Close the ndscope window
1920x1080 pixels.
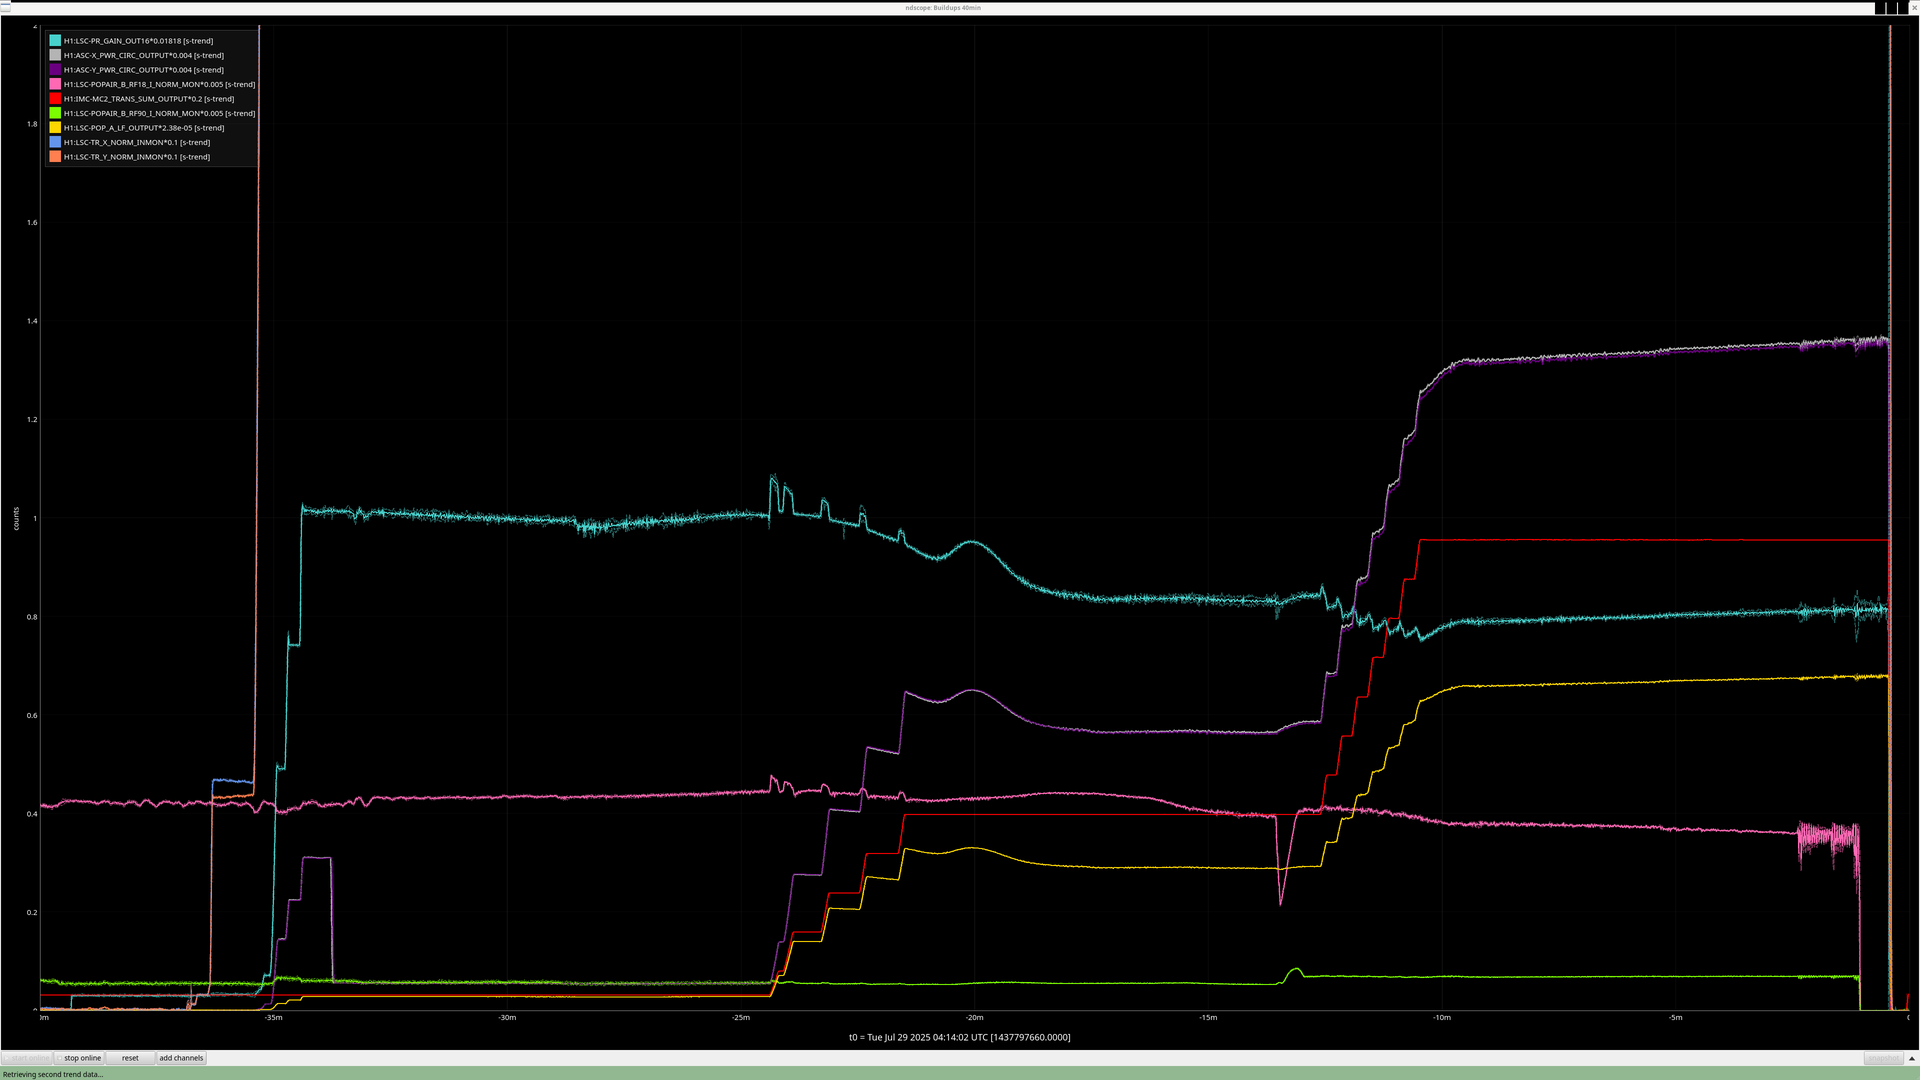[x=1912, y=8]
